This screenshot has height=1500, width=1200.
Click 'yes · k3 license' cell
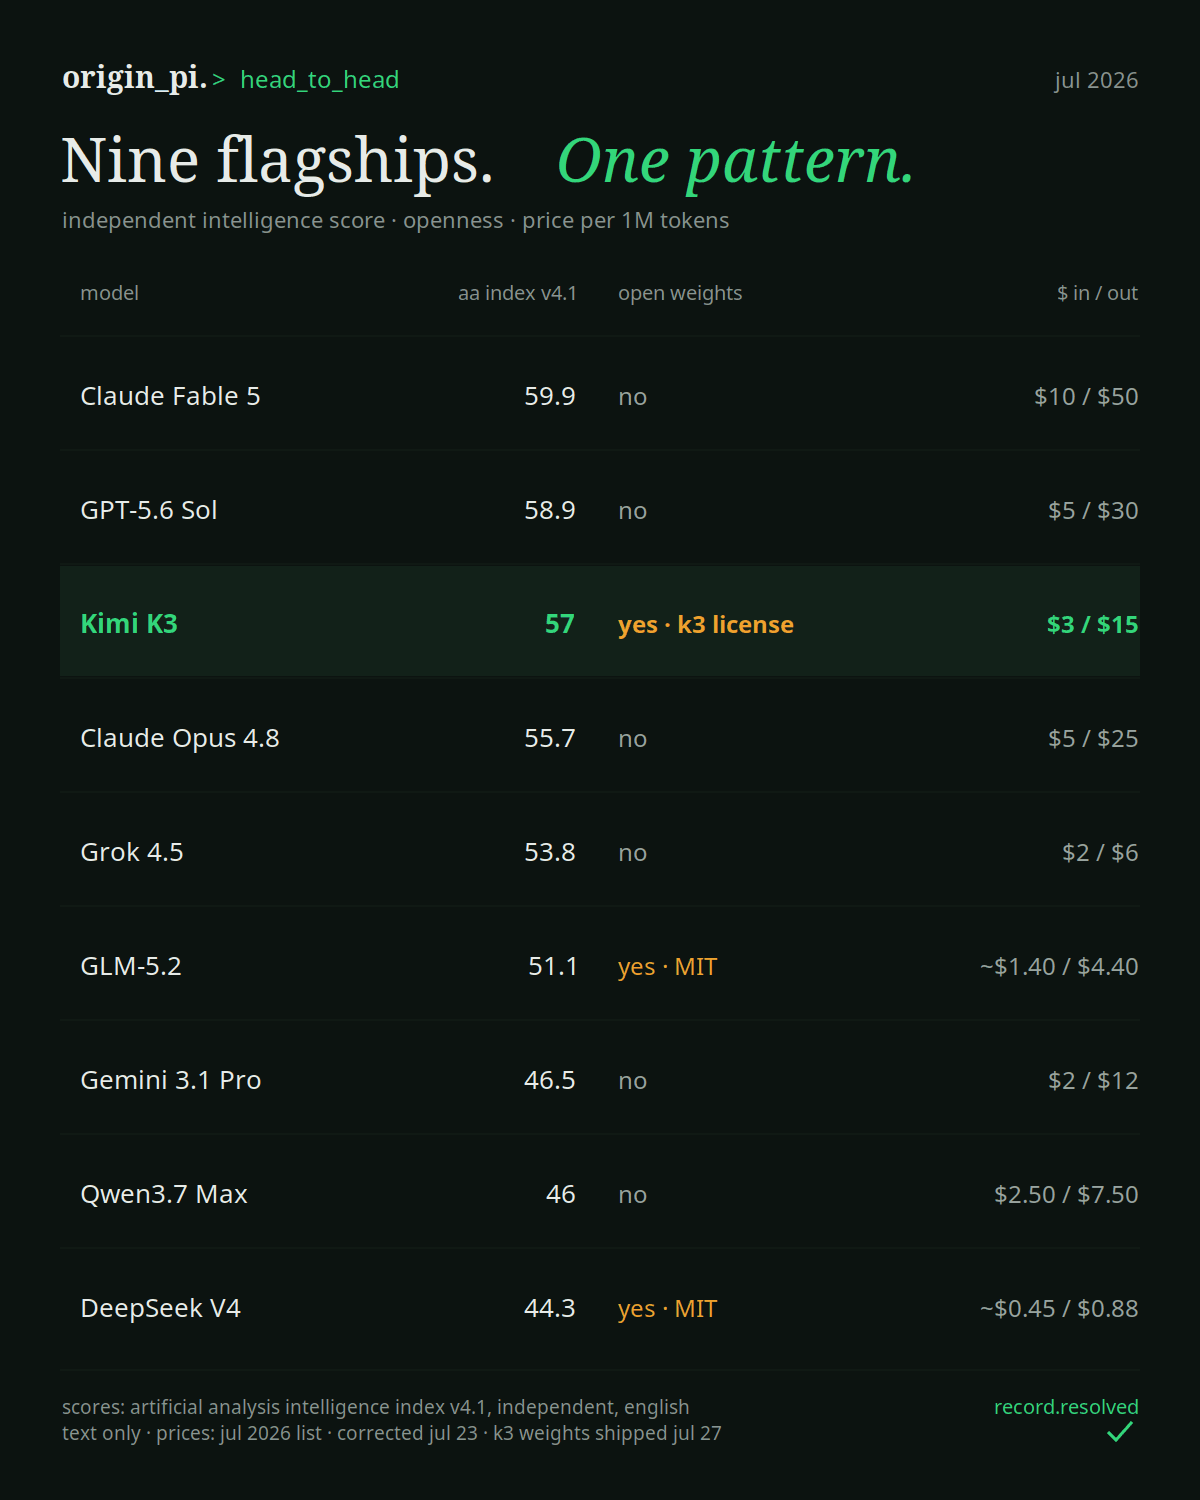(x=706, y=625)
